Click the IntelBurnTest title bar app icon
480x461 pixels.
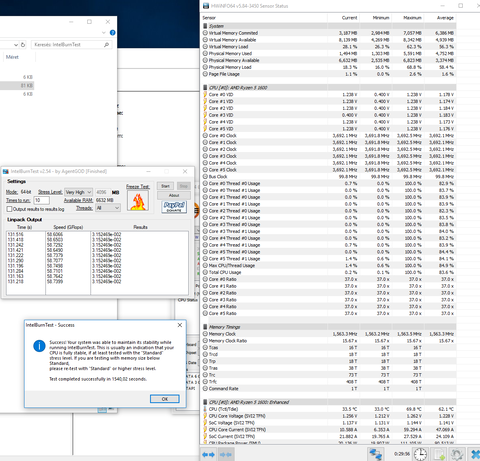6,171
